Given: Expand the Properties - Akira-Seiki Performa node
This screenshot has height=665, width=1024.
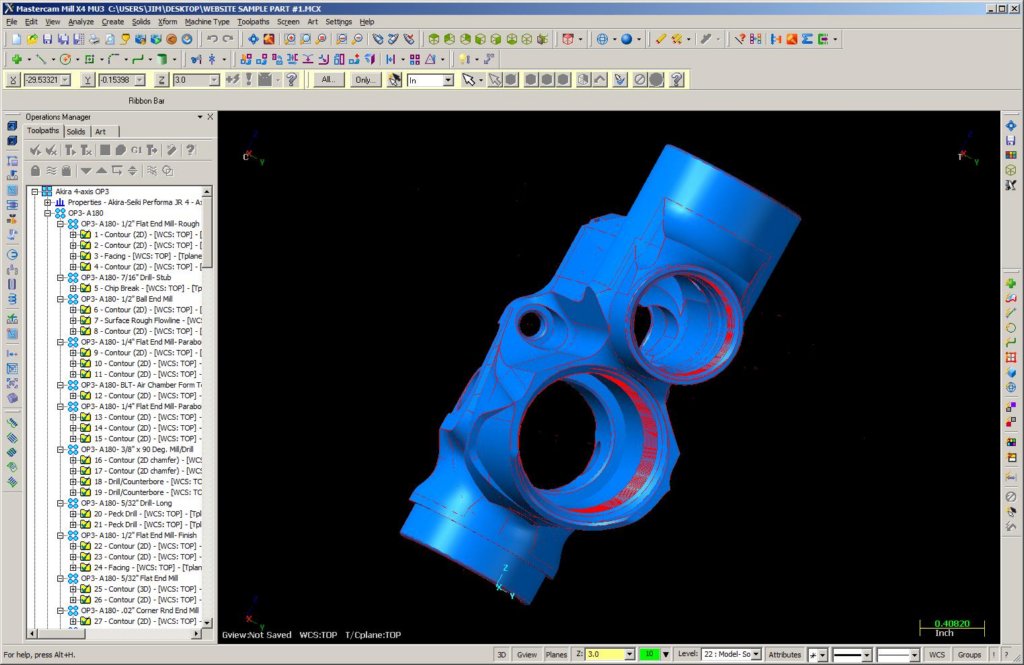Looking at the screenshot, I should coord(48,203).
